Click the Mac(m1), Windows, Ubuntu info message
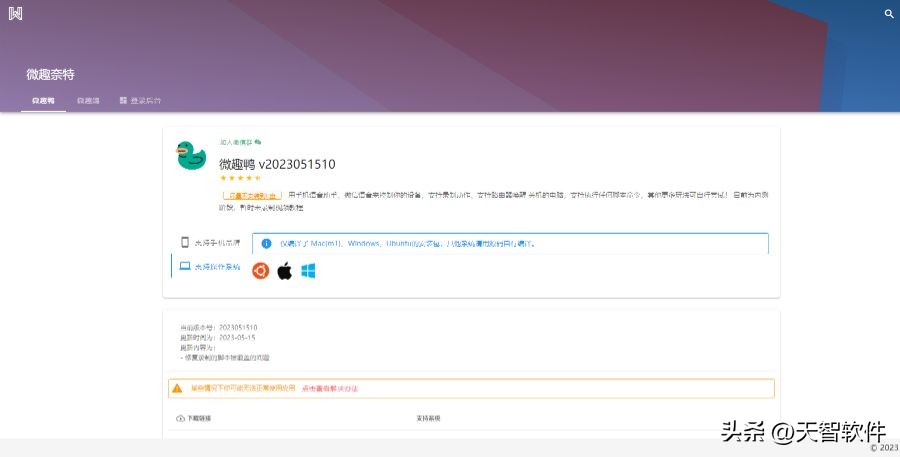900x457 pixels. 408,243
